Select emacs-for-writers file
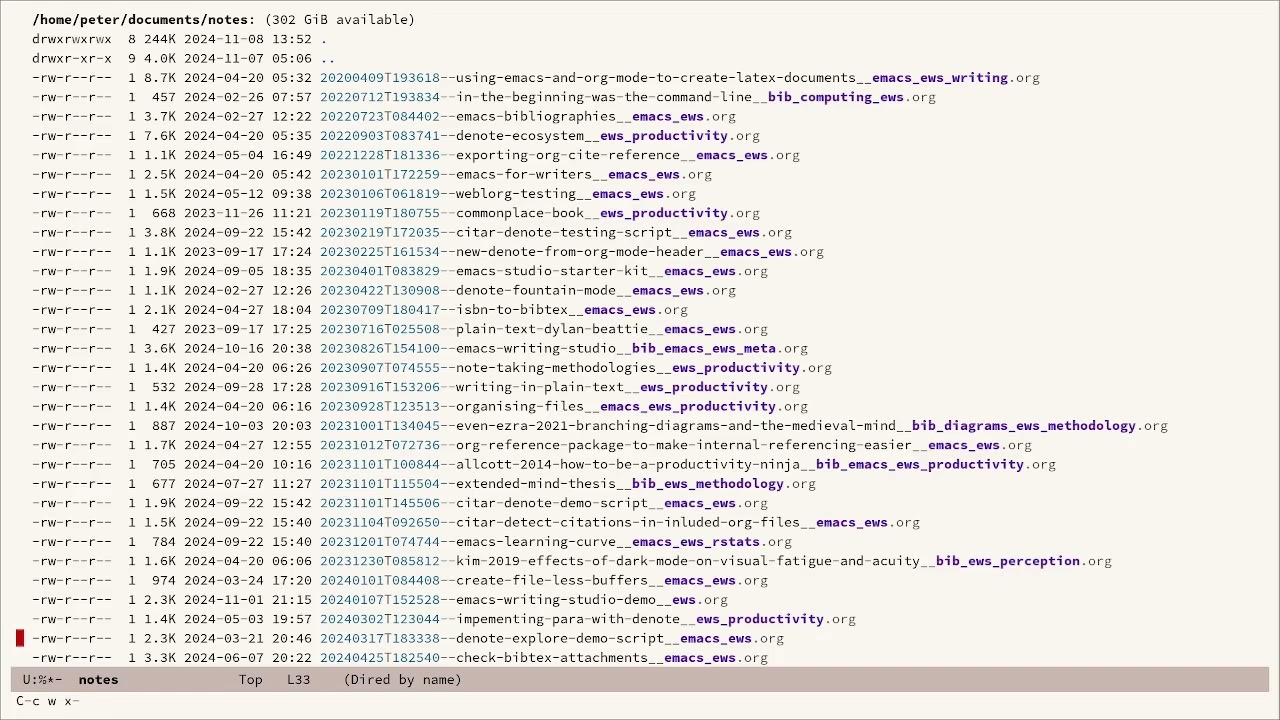Viewport: 1280px width, 720px height. (x=516, y=174)
